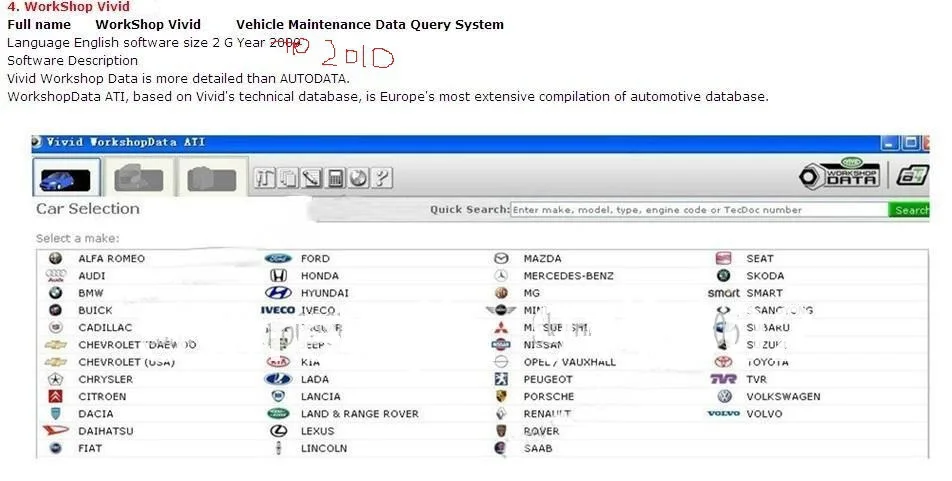Viewport: 952px width, 481px height.
Task: Select OPEL / VAUXHALL make
Action: tap(570, 362)
